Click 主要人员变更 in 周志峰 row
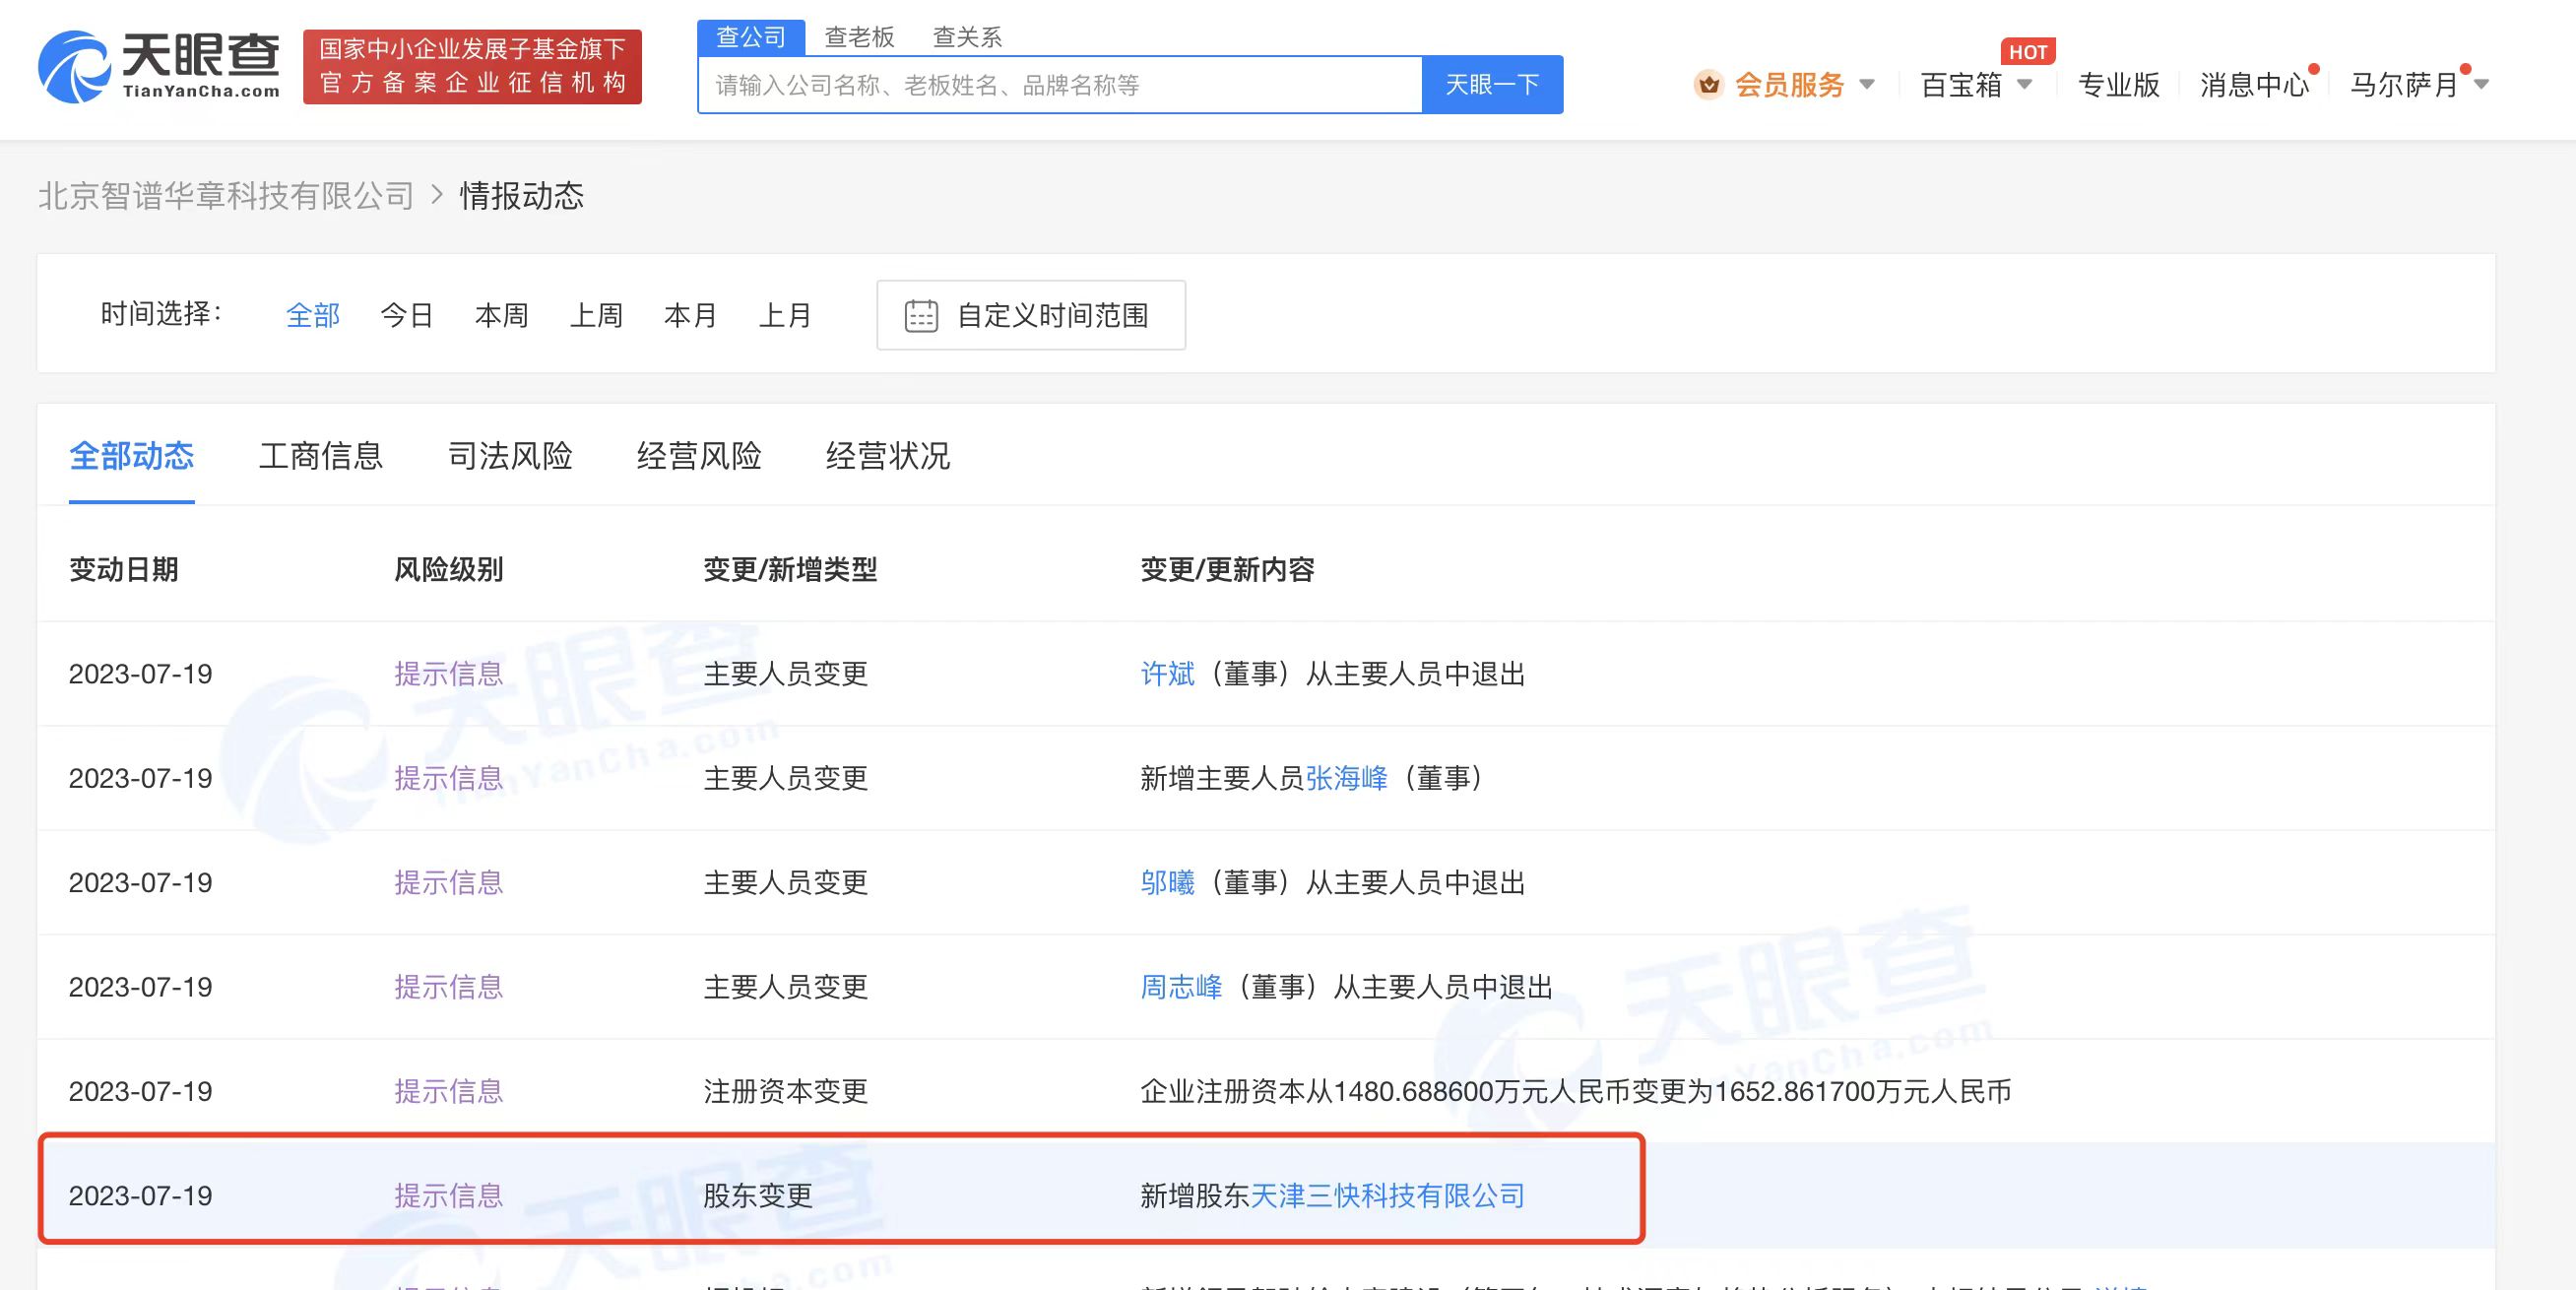Screen dimensions: 2576x1290 (x=785, y=988)
